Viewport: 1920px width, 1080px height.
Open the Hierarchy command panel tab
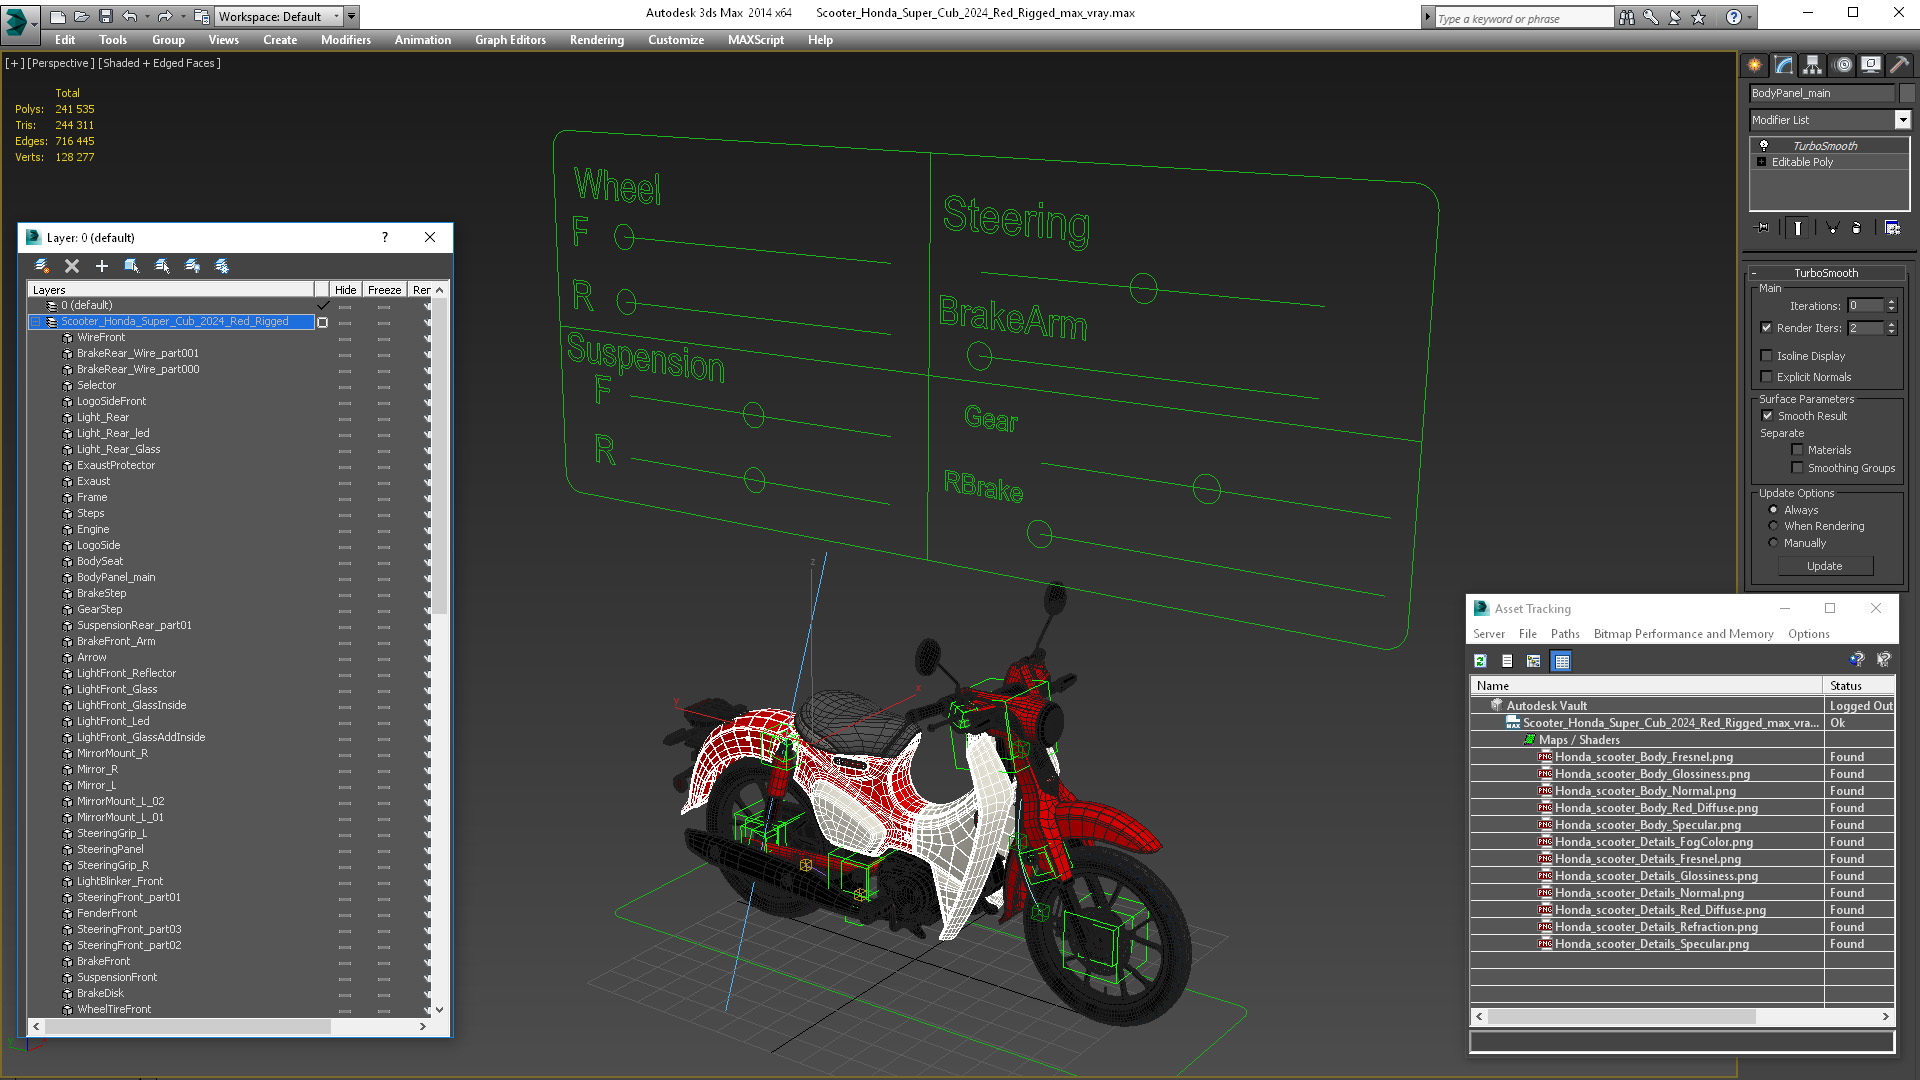coord(1813,65)
